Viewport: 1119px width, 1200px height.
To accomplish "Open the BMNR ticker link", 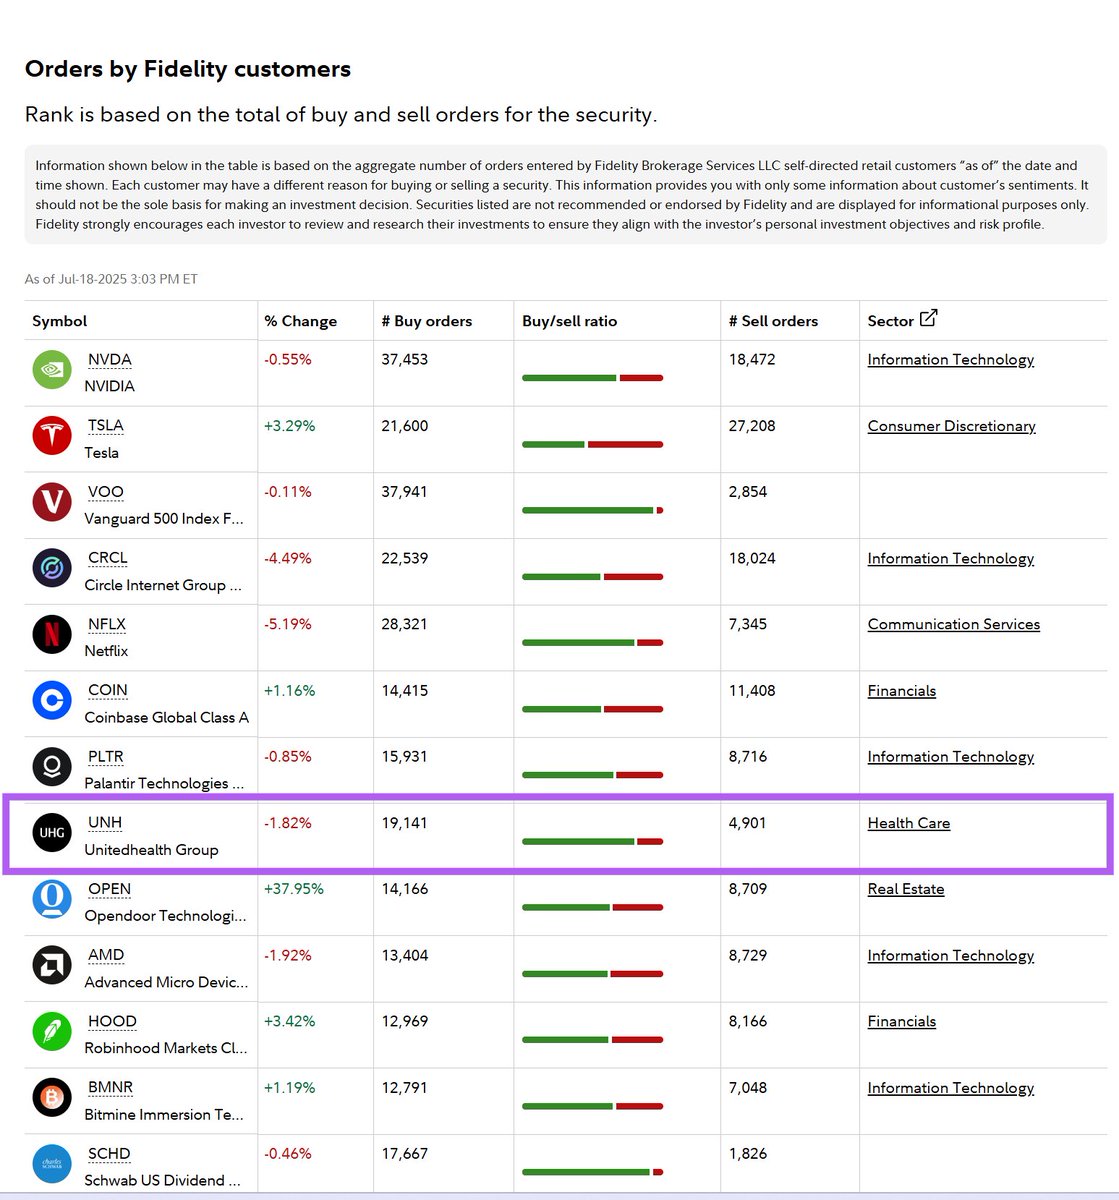I will pyautogui.click(x=110, y=1087).
